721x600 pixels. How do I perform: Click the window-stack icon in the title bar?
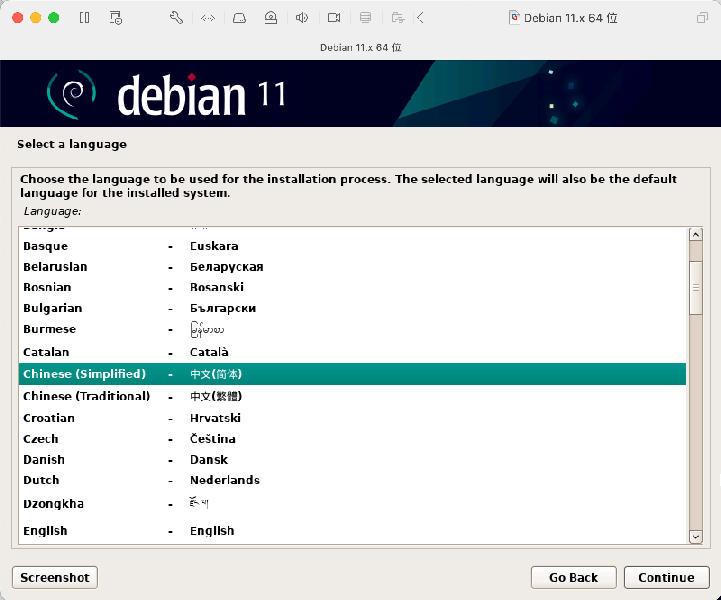pos(702,18)
